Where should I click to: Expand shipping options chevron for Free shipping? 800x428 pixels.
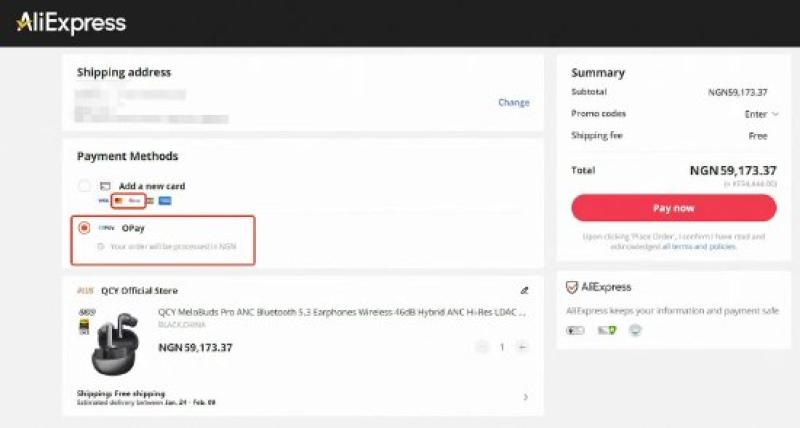[526, 397]
